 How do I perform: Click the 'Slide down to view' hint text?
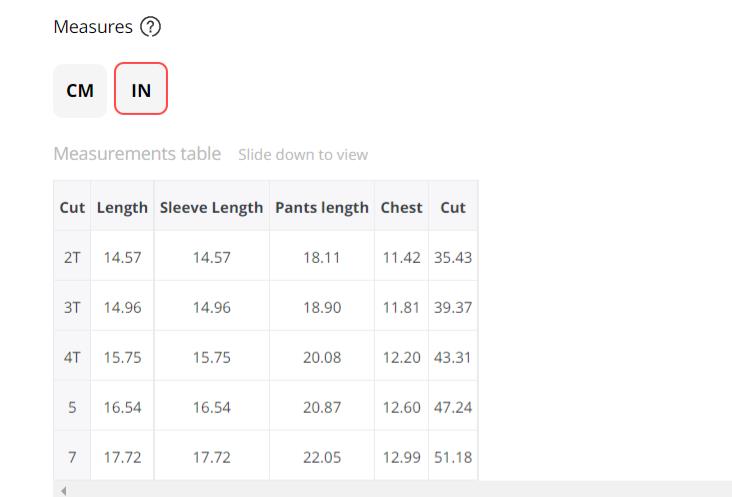coord(303,155)
